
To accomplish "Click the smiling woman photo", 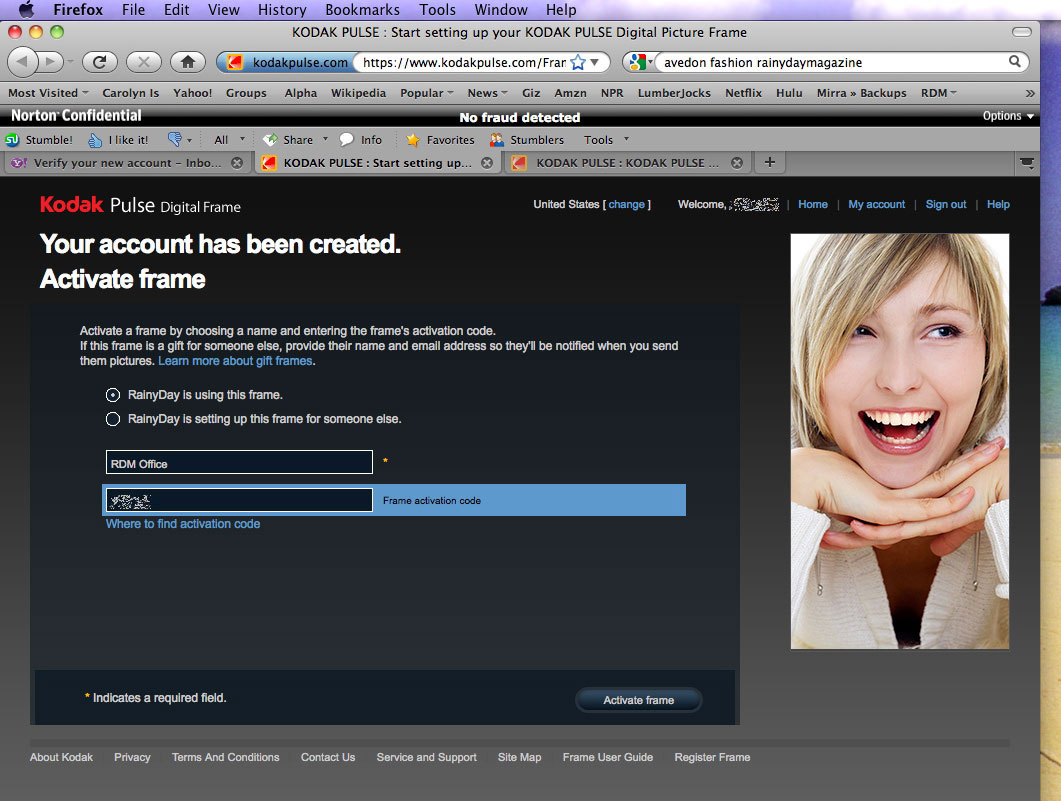I will pyautogui.click(x=900, y=441).
